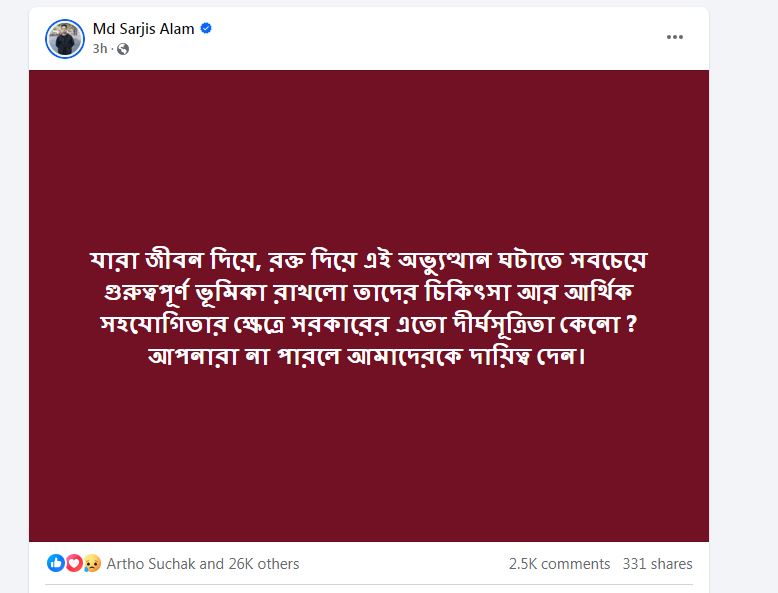Screen dimensions: 778x593
Task: Click the line starting সহযোগিতার ক্ষেত্রে
Action: pos(369,325)
